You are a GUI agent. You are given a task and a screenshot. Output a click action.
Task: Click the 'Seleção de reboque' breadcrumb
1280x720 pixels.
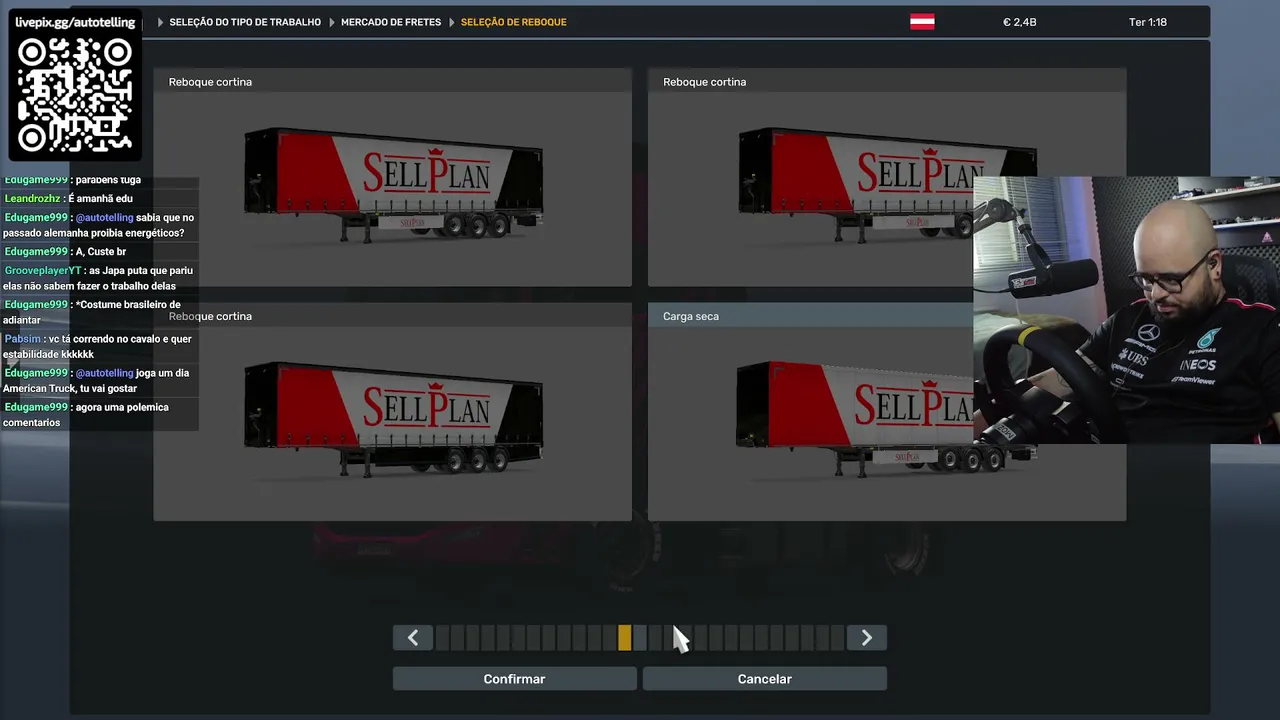[x=514, y=22]
